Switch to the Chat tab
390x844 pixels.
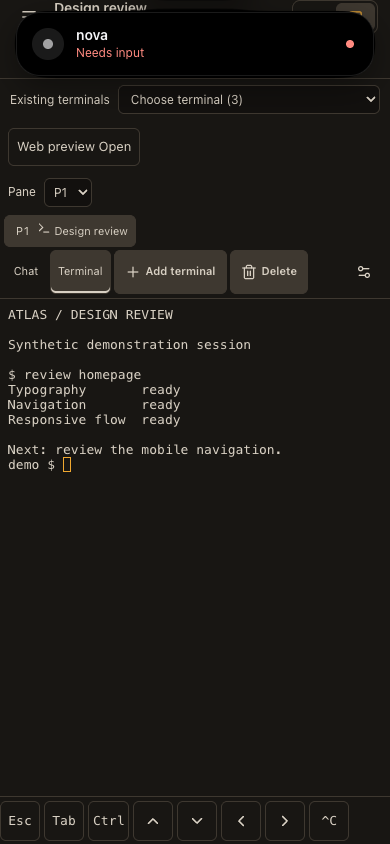[x=26, y=271]
